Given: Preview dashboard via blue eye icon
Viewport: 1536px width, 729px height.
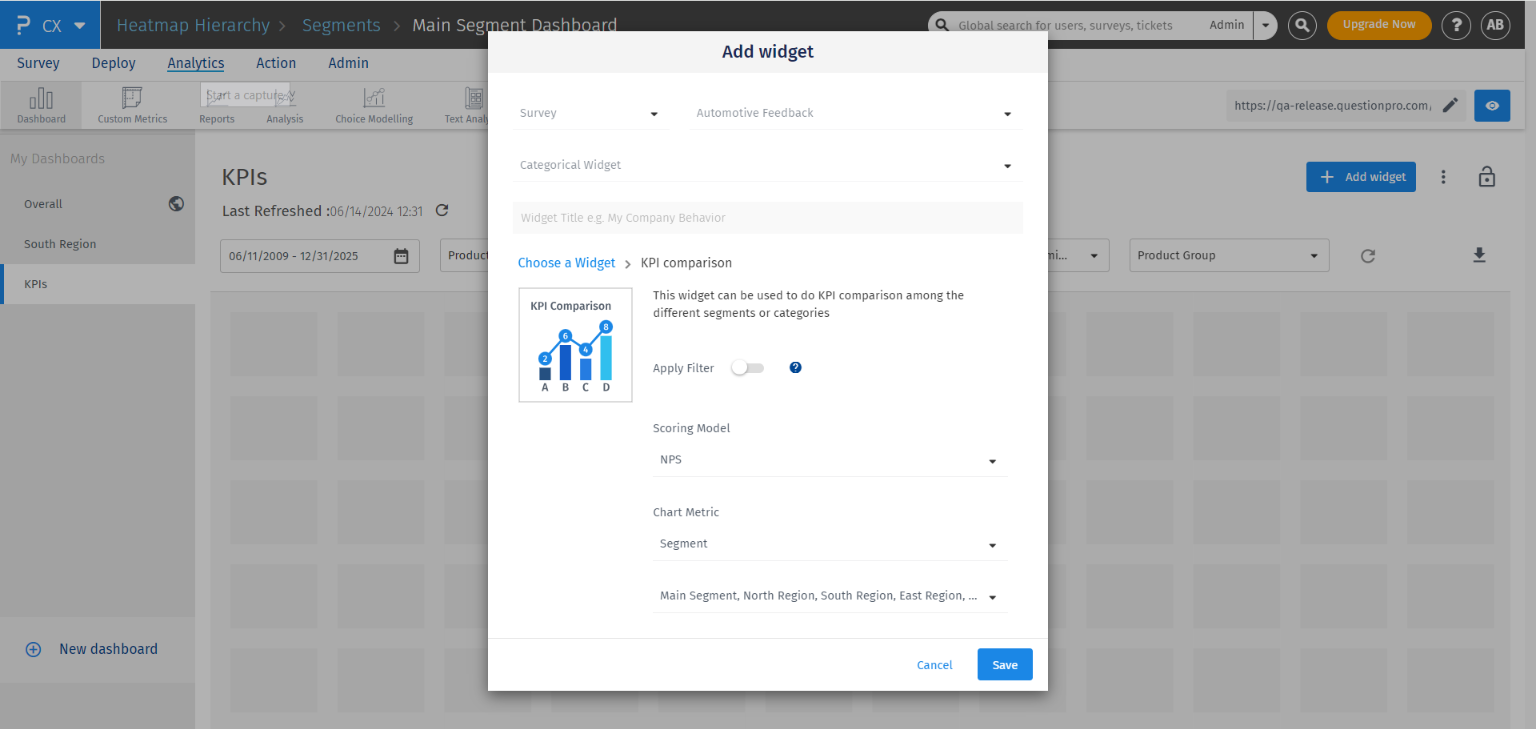Looking at the screenshot, I should click(1491, 105).
